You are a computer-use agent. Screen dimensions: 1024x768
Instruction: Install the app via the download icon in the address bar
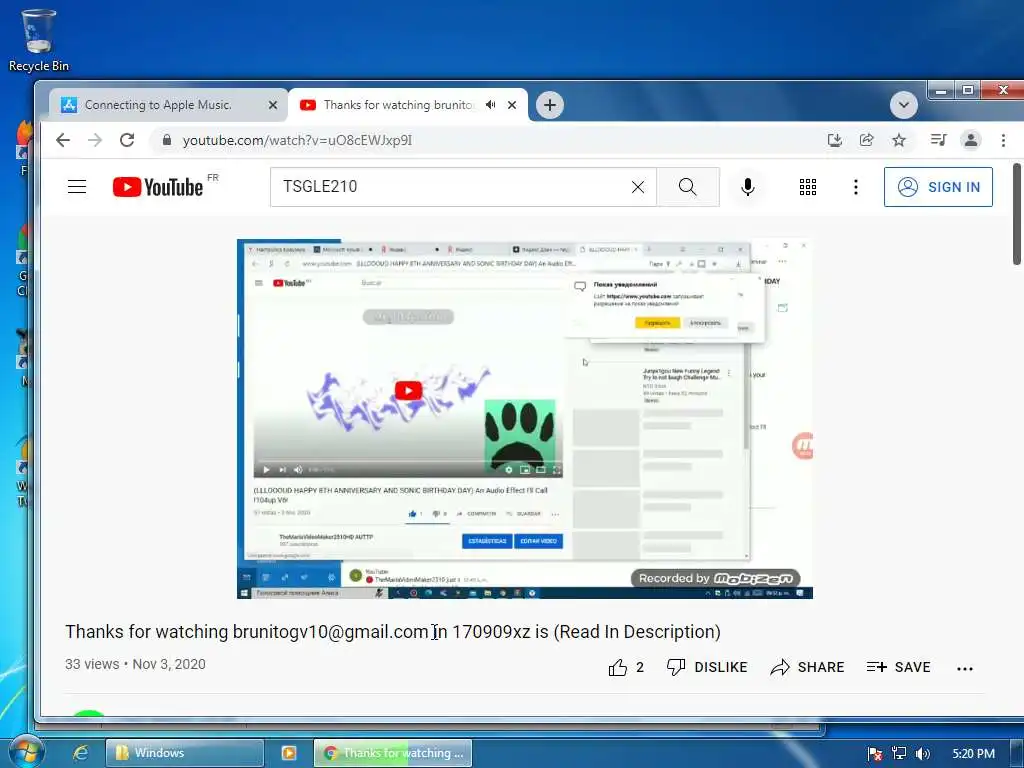click(x=835, y=140)
